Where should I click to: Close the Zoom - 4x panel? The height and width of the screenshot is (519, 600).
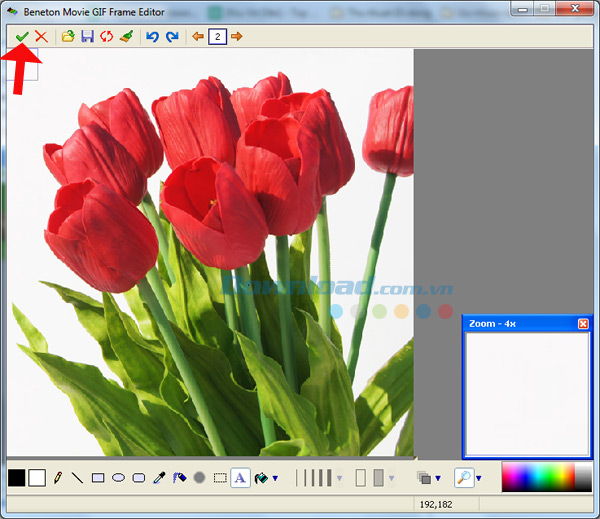[583, 324]
